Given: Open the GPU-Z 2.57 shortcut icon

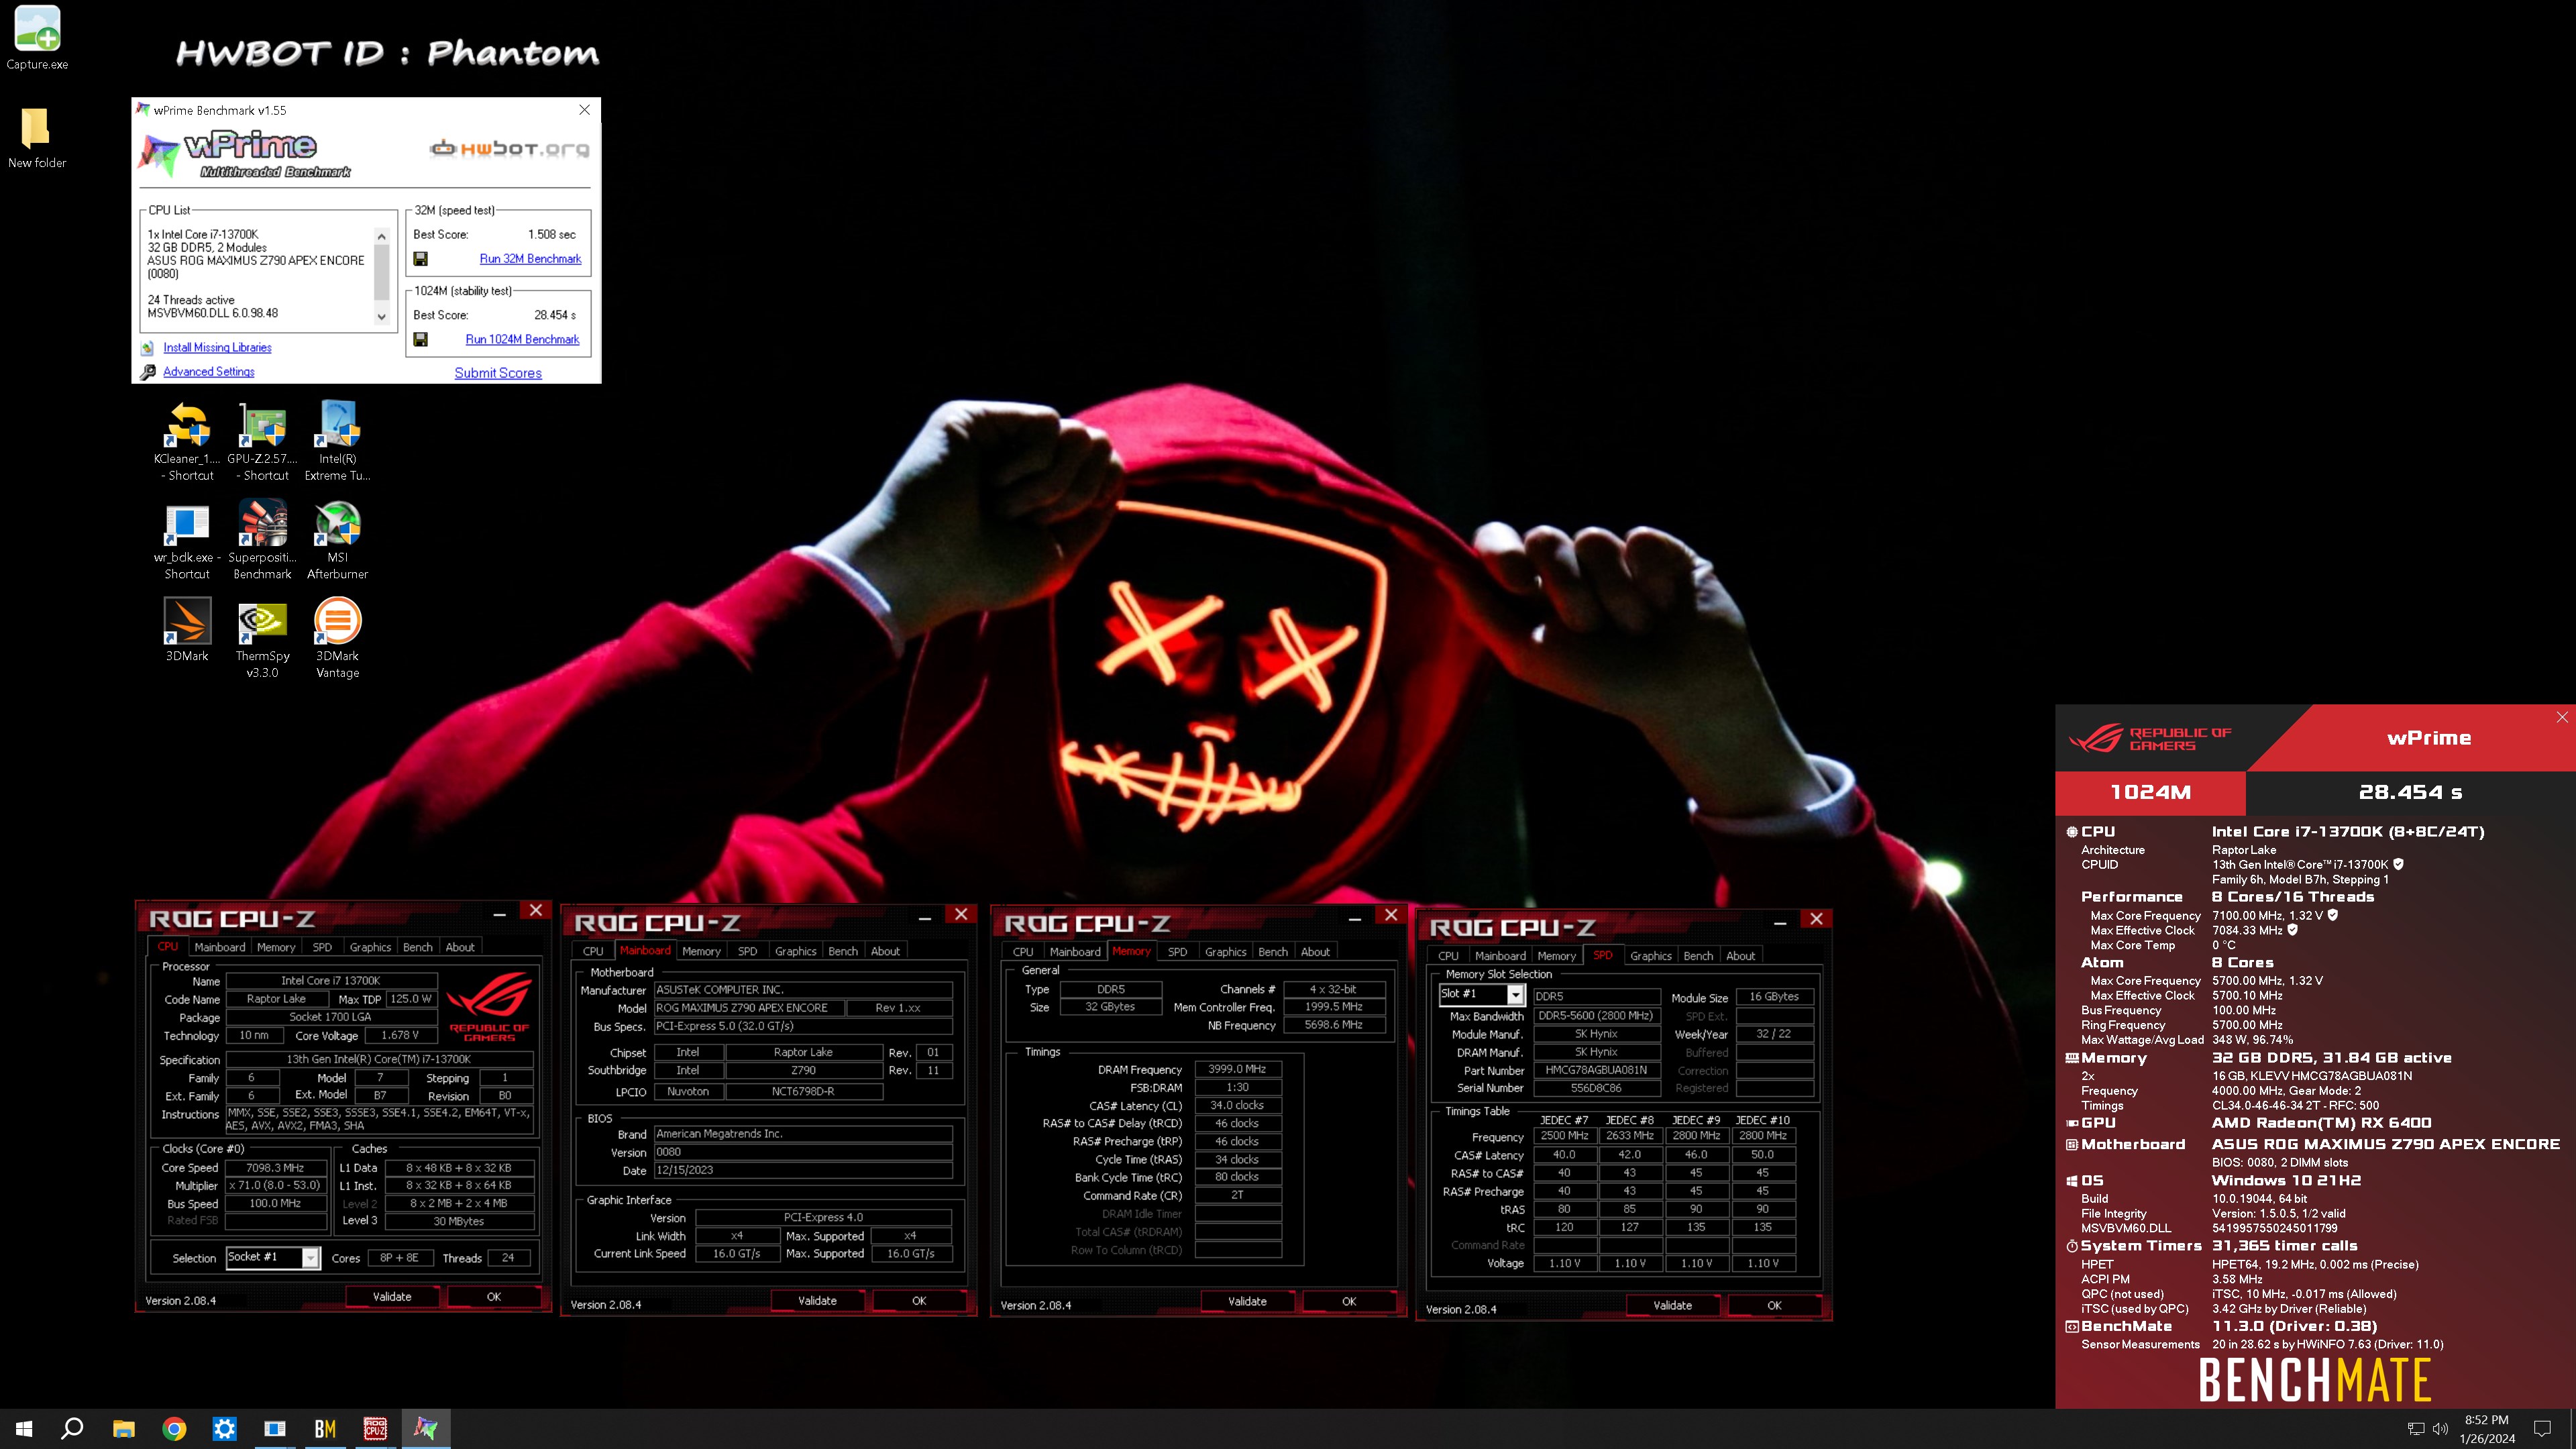Looking at the screenshot, I should tap(262, 441).
